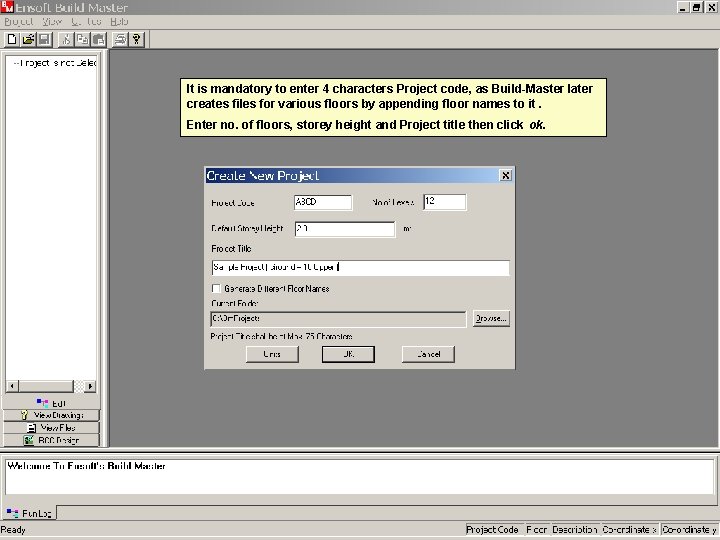Click the 'Co-ordinate y' status bar cell
720x540 pixels.
click(689, 529)
